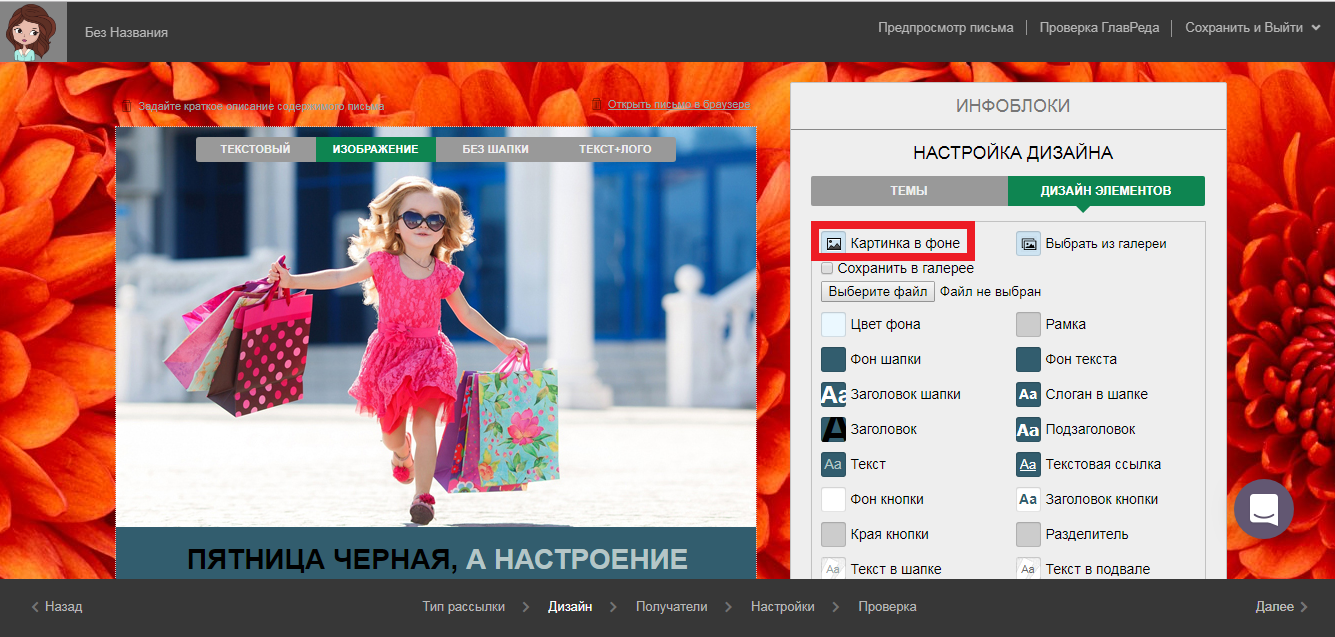
Task: Open the live chat widget
Action: tap(1263, 509)
